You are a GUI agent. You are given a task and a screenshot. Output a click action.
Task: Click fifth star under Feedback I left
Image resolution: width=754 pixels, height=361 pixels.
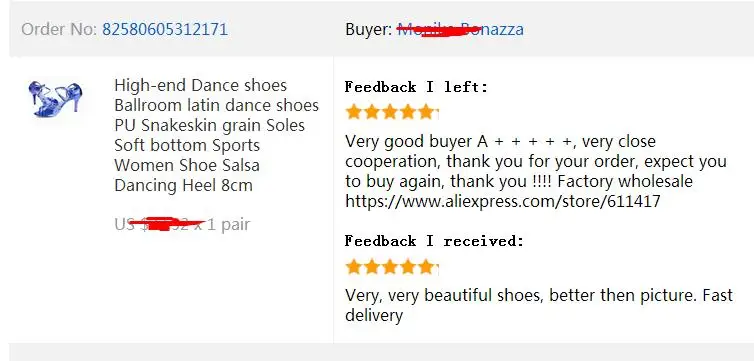coord(426,112)
